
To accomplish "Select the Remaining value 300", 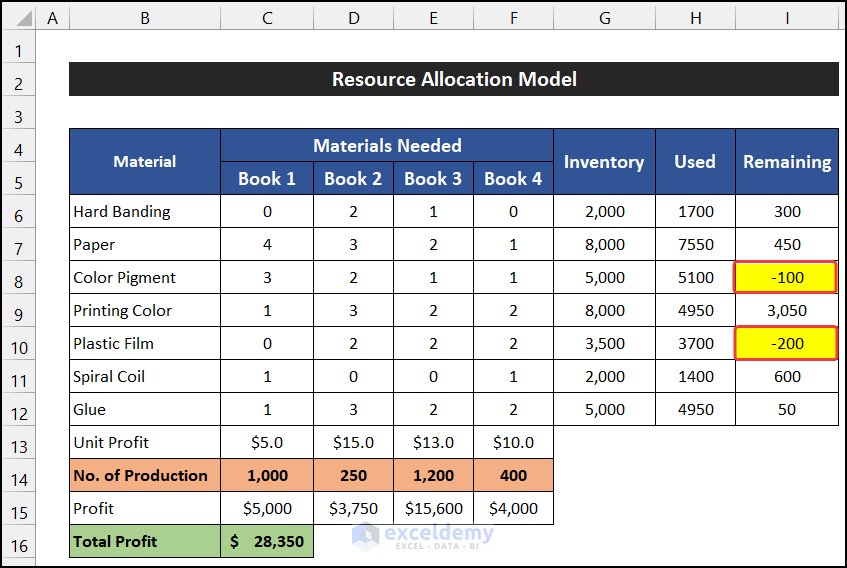I will (x=787, y=211).
